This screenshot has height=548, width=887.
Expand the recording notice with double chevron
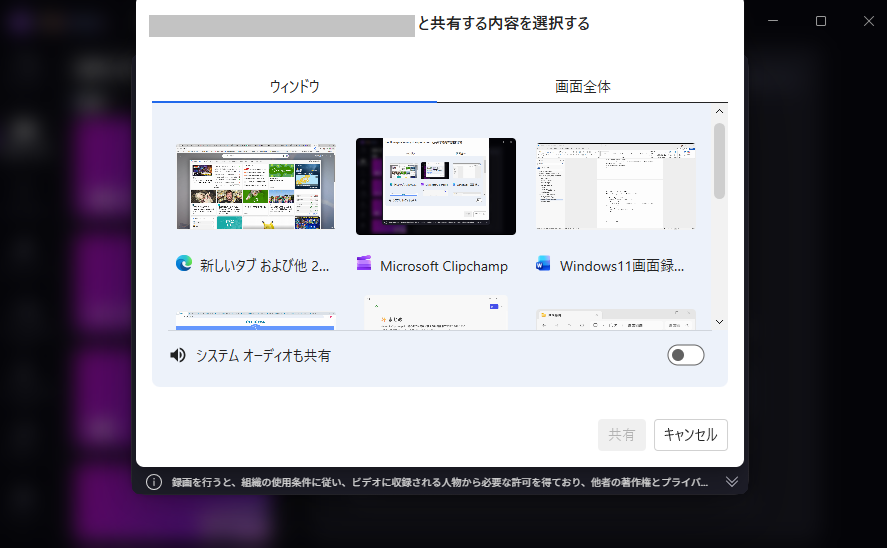pyautogui.click(x=732, y=482)
